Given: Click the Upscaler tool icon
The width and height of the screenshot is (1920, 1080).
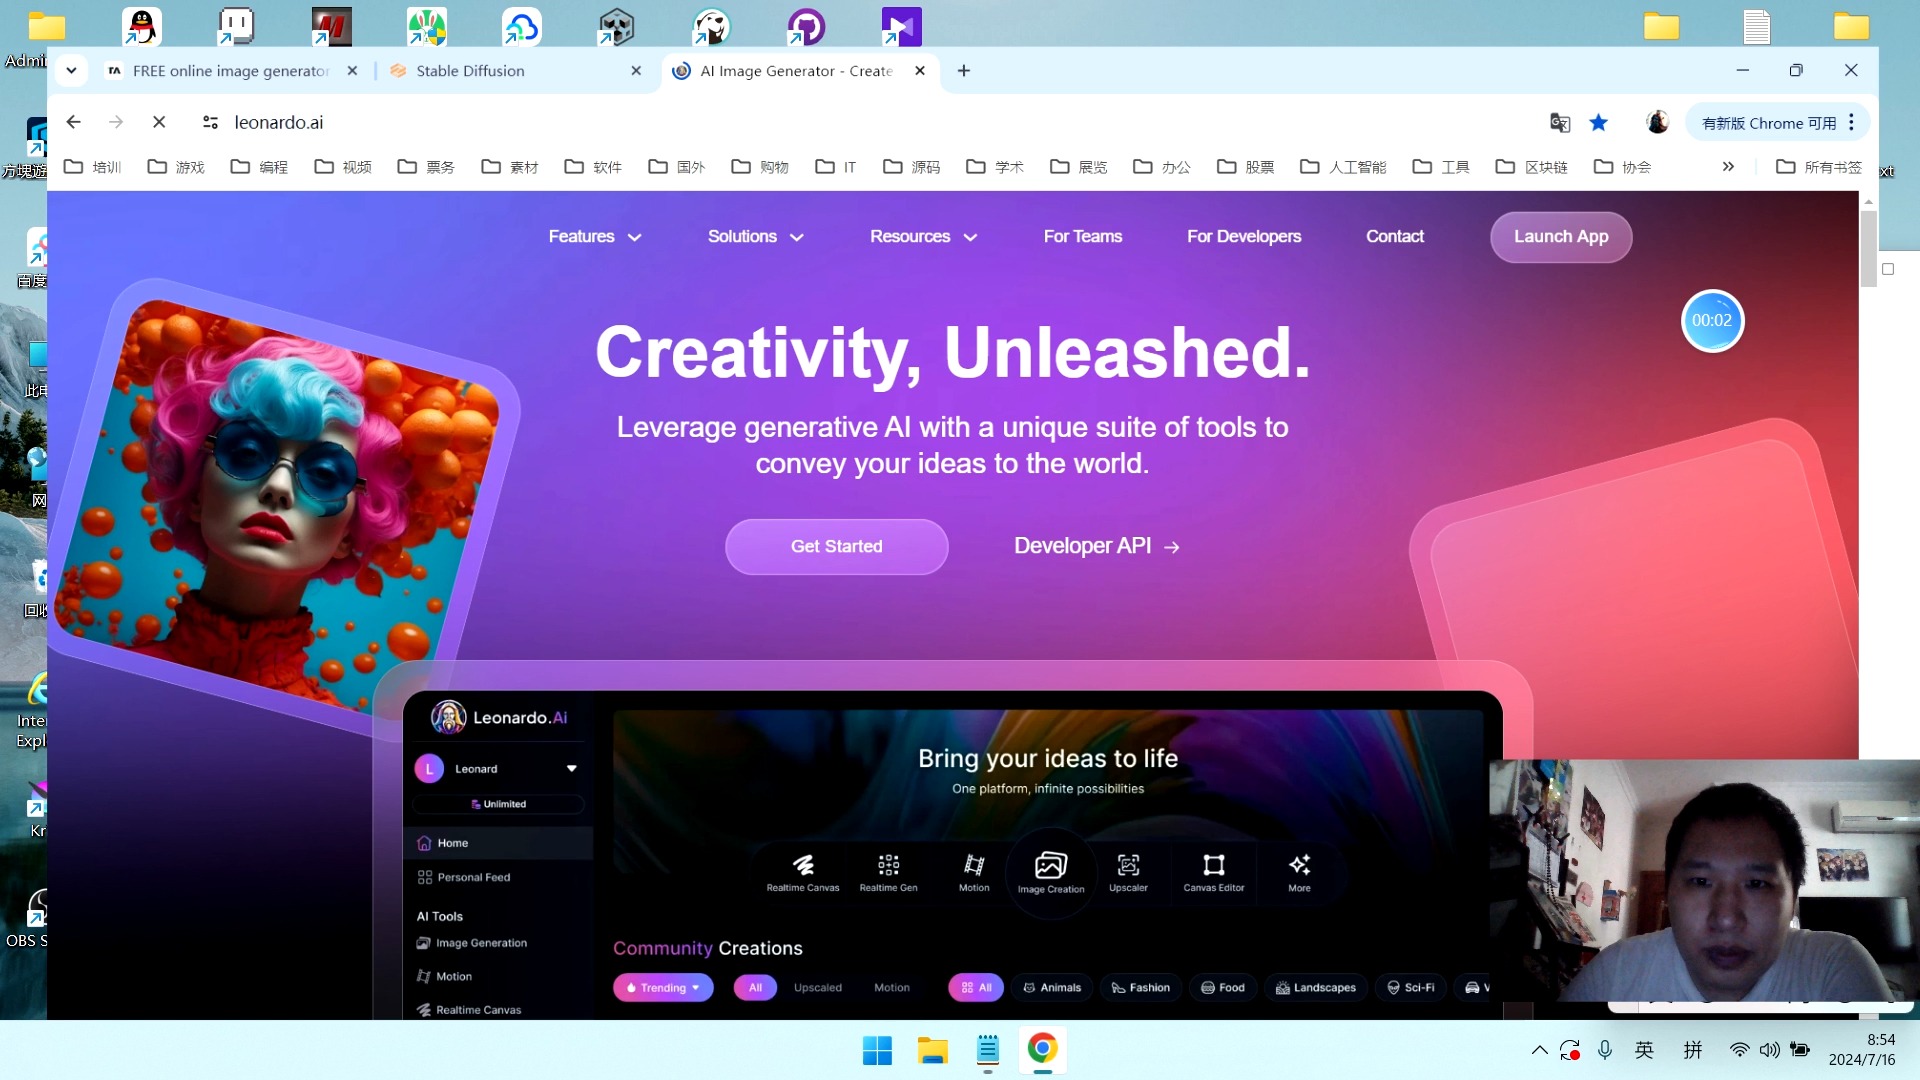Looking at the screenshot, I should pos(1128,872).
